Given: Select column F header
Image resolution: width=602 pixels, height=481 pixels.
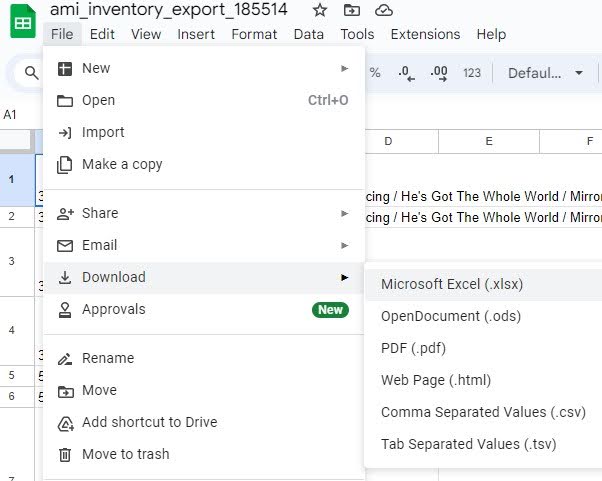Looking at the screenshot, I should 571,141.
